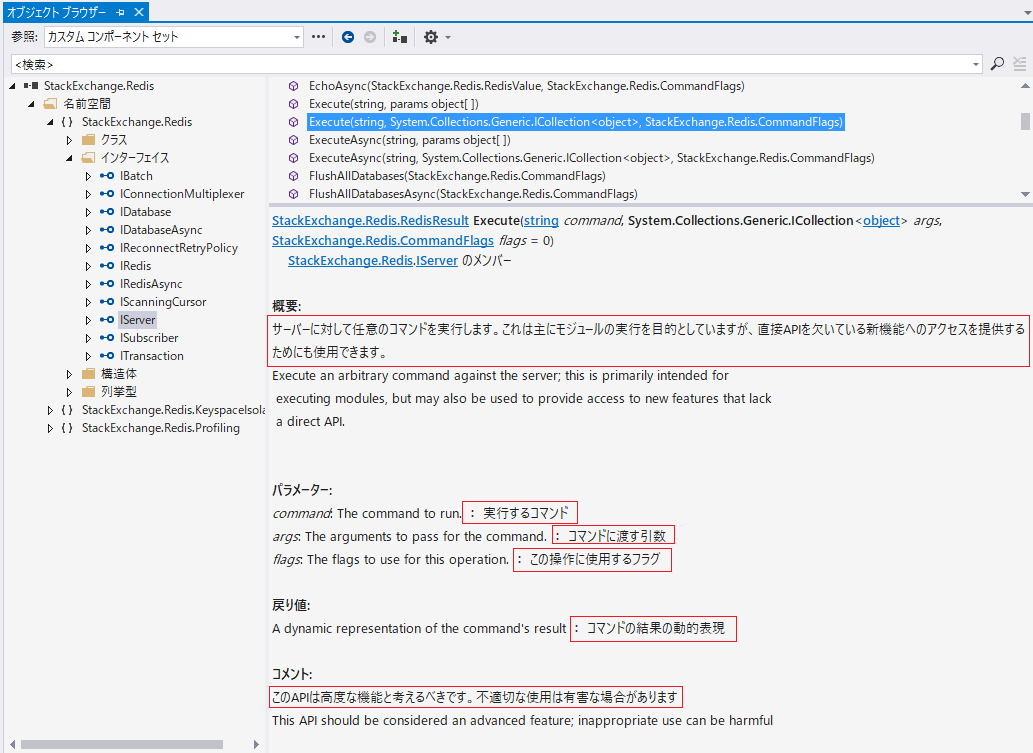Viewport: 1033px width, 753px height.
Task: Select ExecuteAsync with ICollection and CommandFlags member
Action: click(x=592, y=158)
